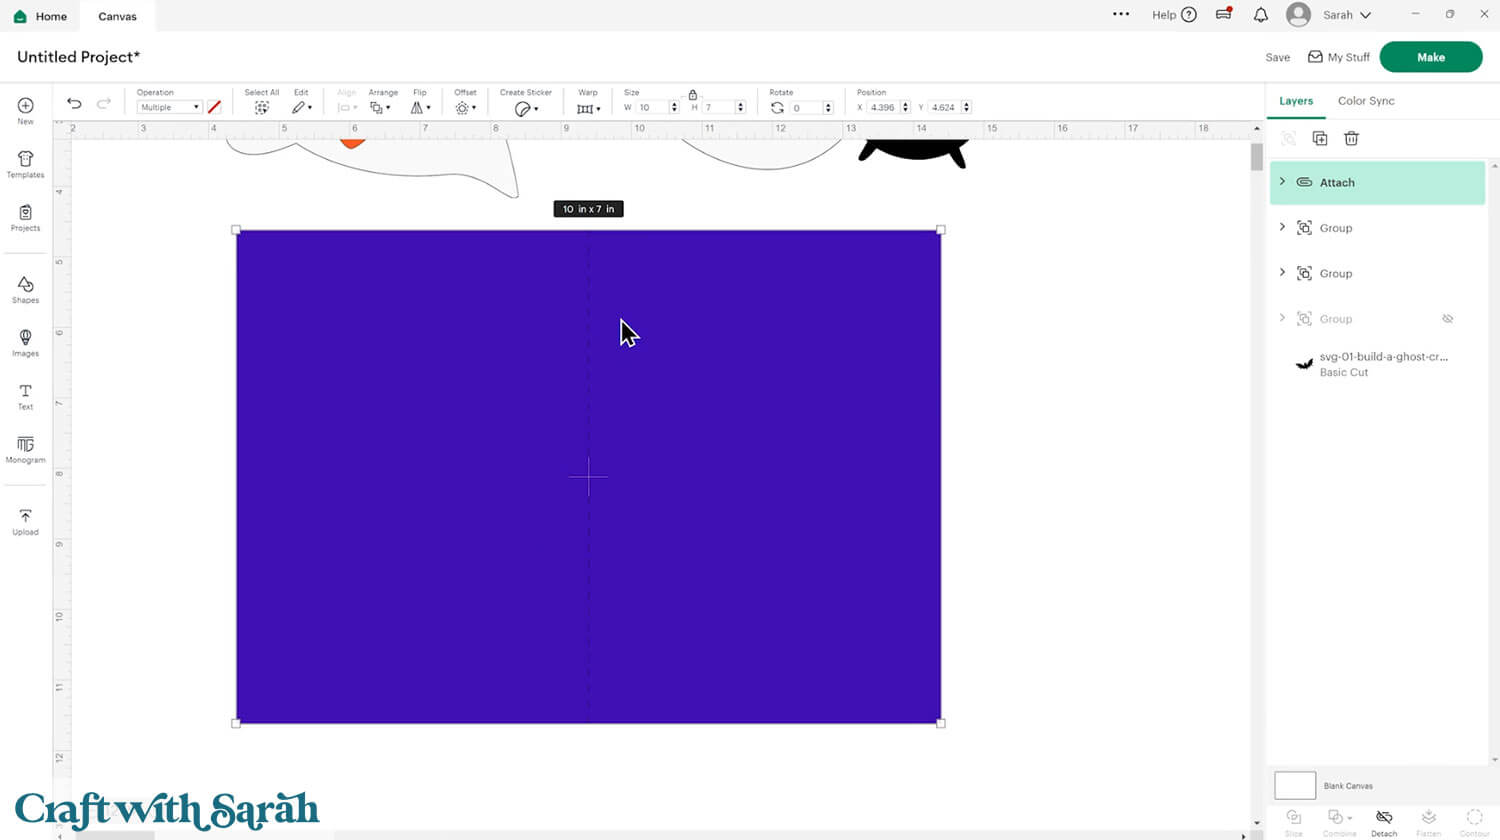Click Detach in the bottom layers bar
The width and height of the screenshot is (1500, 840).
[1384, 821]
